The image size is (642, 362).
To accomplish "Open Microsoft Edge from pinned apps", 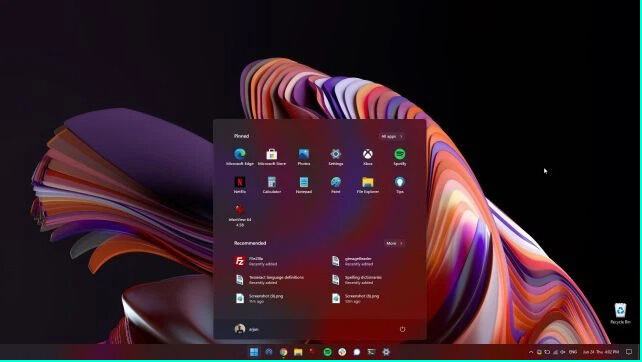I will coord(240,157).
